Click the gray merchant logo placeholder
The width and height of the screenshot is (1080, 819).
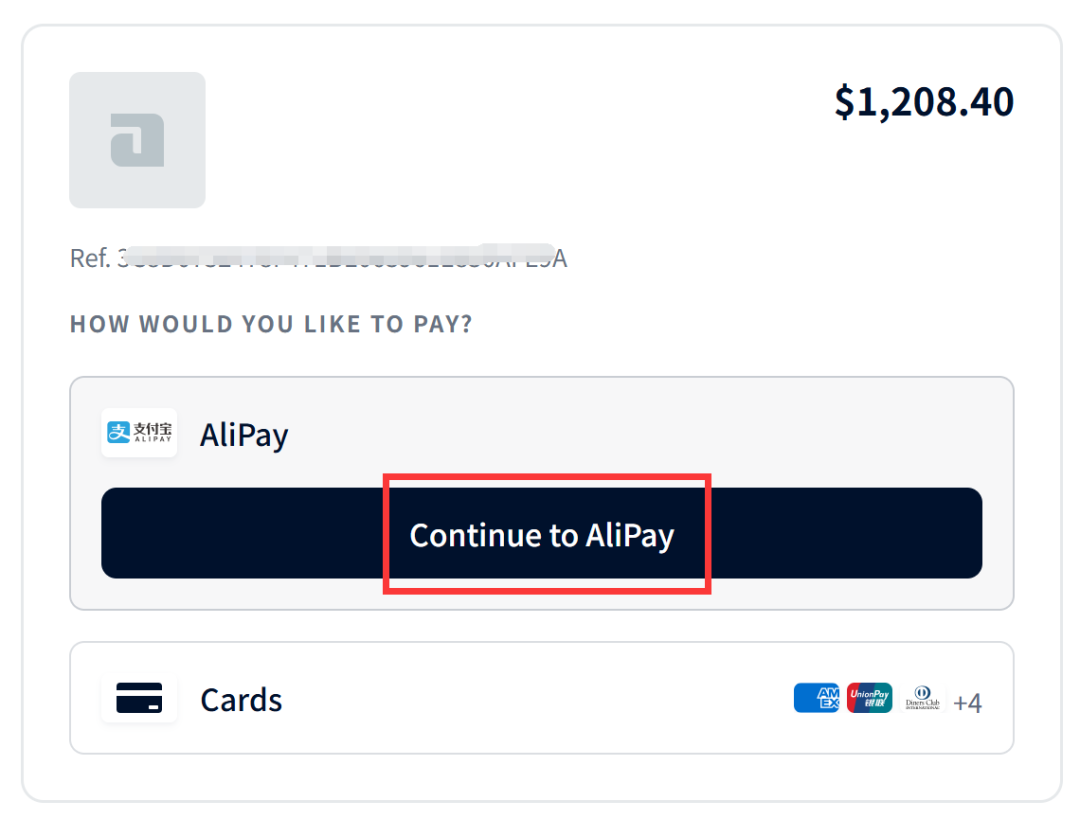(x=137, y=140)
